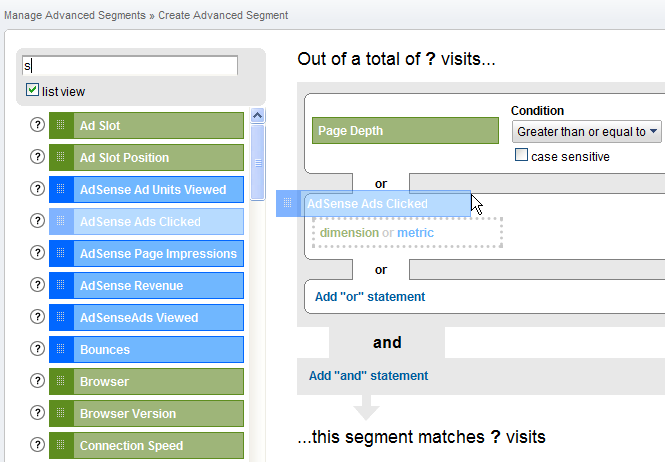Screen dimensions: 665x462
Task: Select the Connection Speed dimension
Action: pos(146,445)
